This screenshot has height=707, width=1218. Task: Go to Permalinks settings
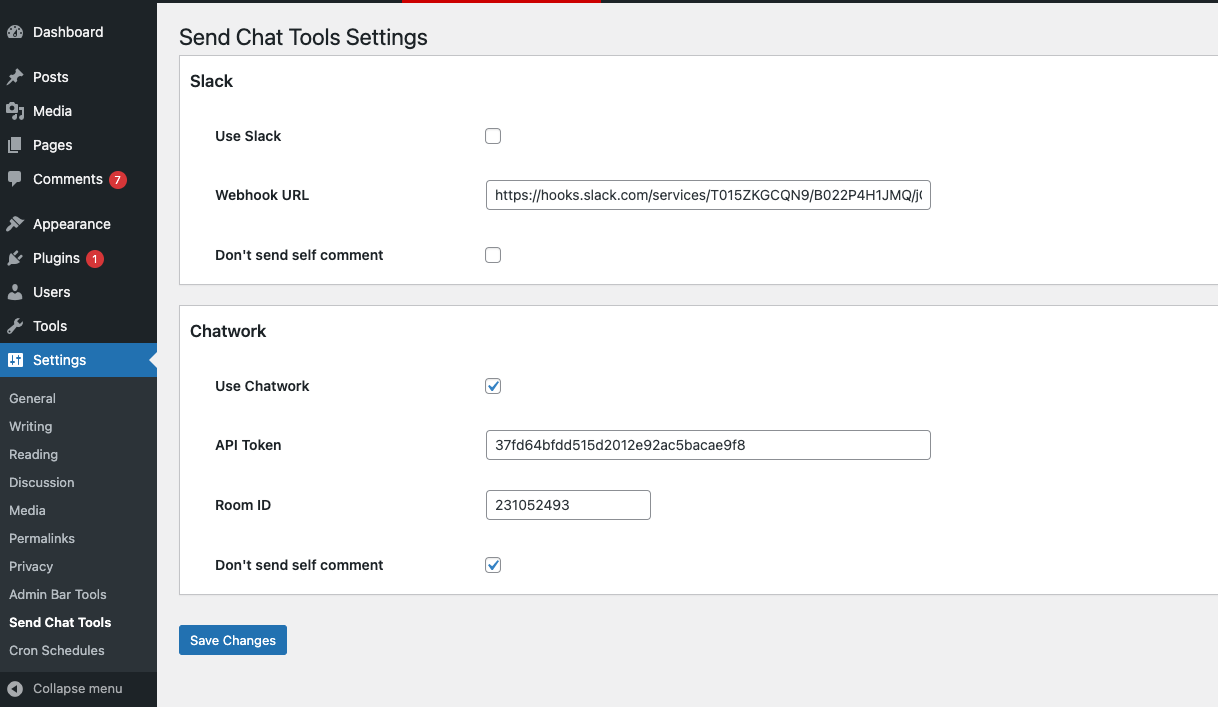[x=42, y=538]
